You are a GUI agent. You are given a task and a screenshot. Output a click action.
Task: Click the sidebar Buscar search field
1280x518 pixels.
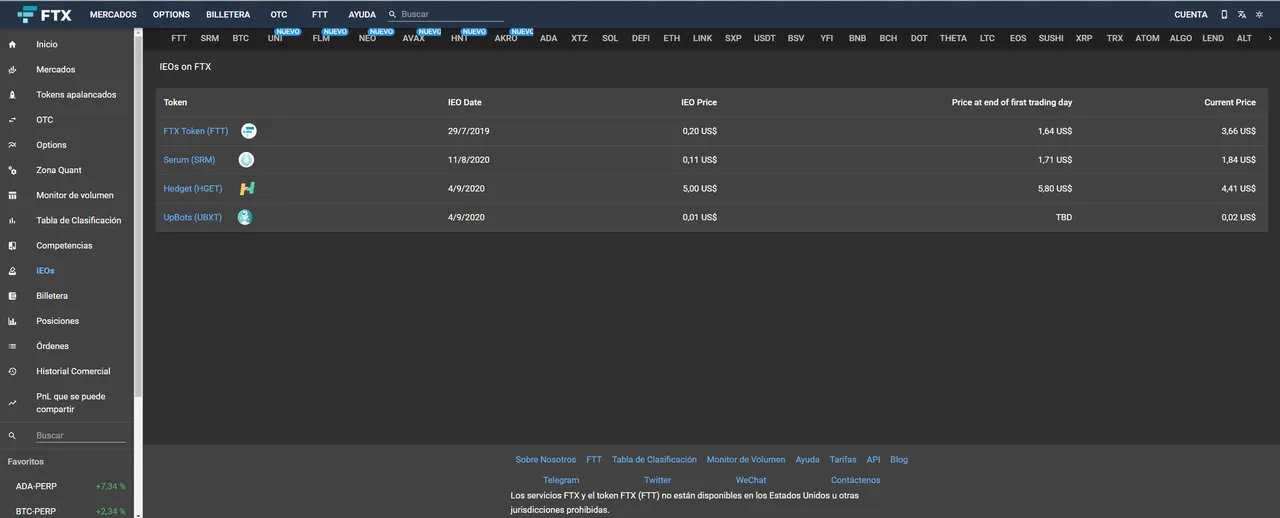tap(81, 436)
